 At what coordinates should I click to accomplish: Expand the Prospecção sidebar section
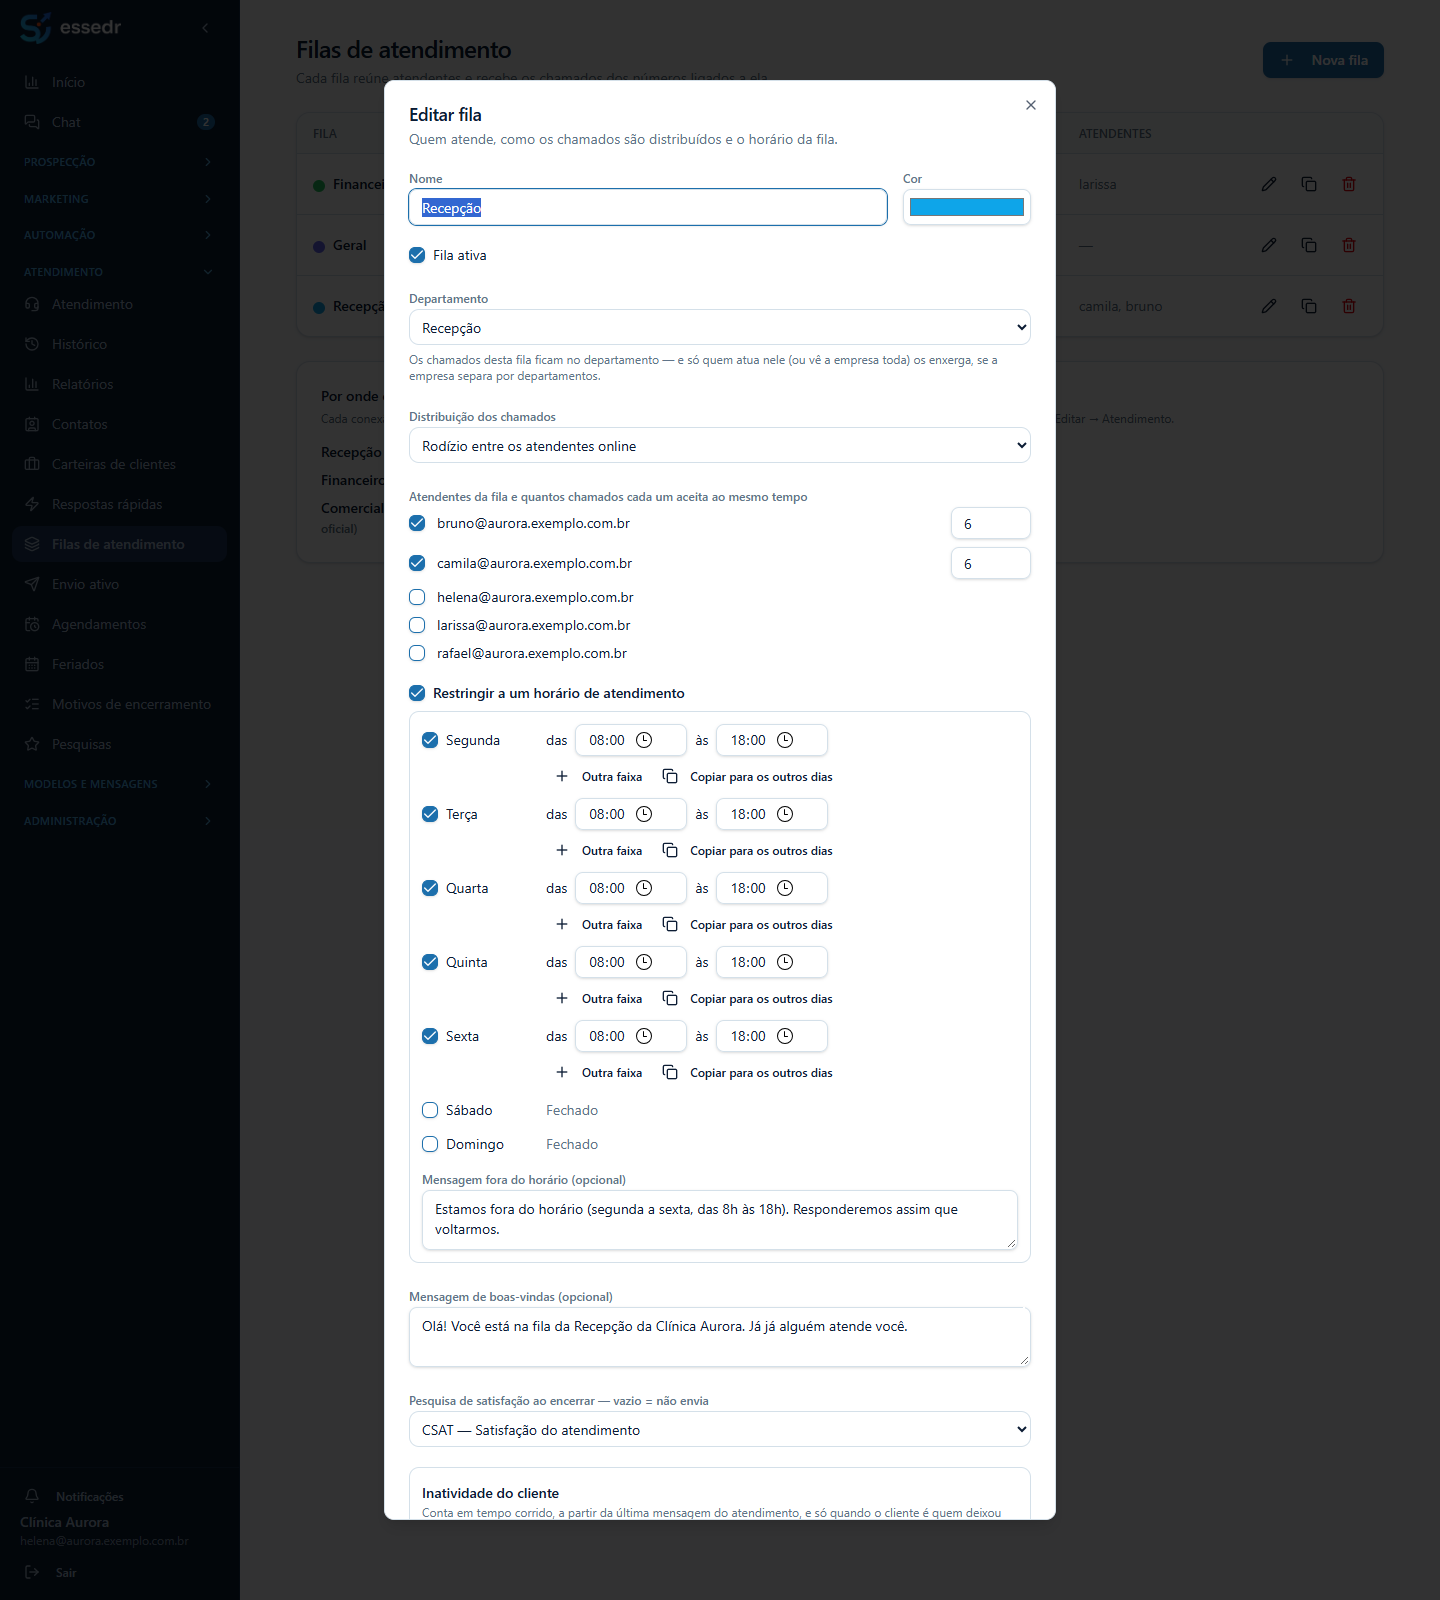coord(118,162)
